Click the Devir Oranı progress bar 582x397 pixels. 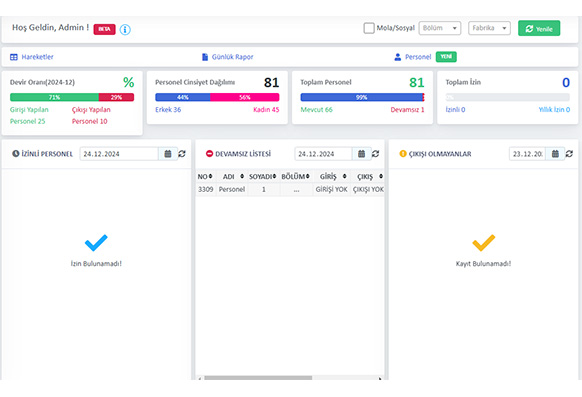point(72,97)
